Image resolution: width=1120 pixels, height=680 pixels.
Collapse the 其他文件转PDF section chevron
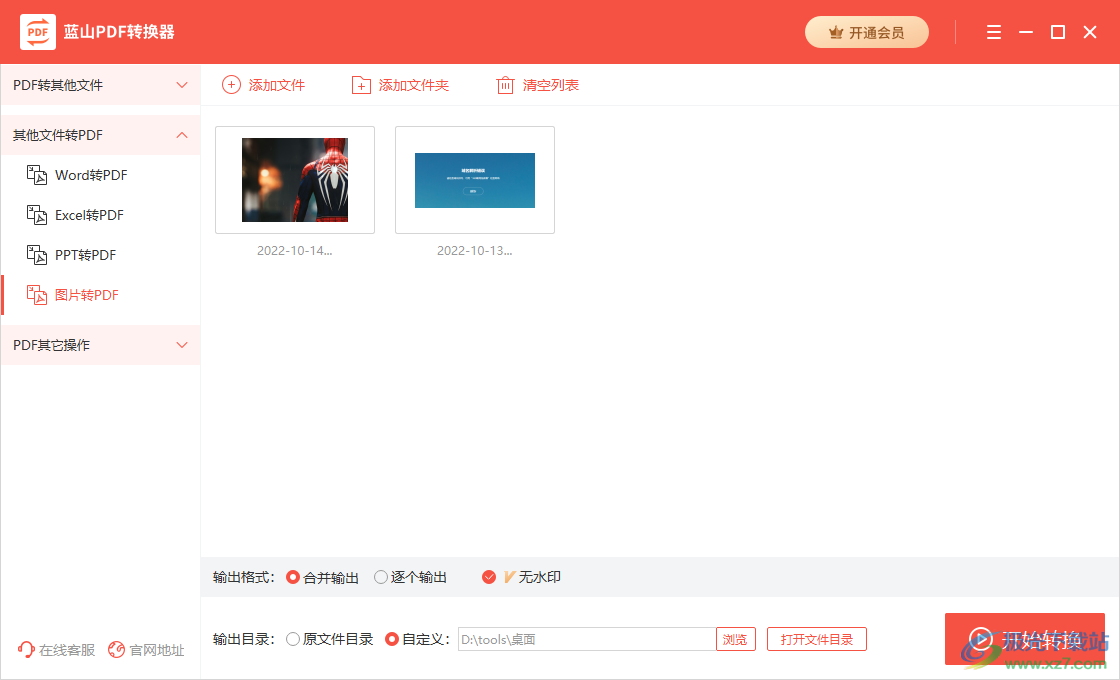click(182, 135)
